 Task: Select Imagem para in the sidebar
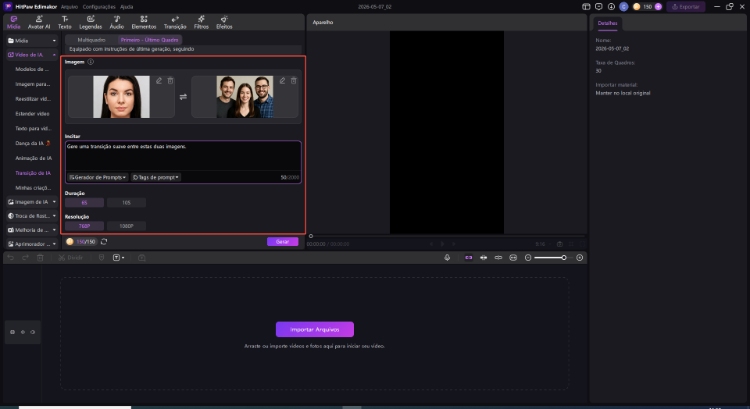[33, 84]
